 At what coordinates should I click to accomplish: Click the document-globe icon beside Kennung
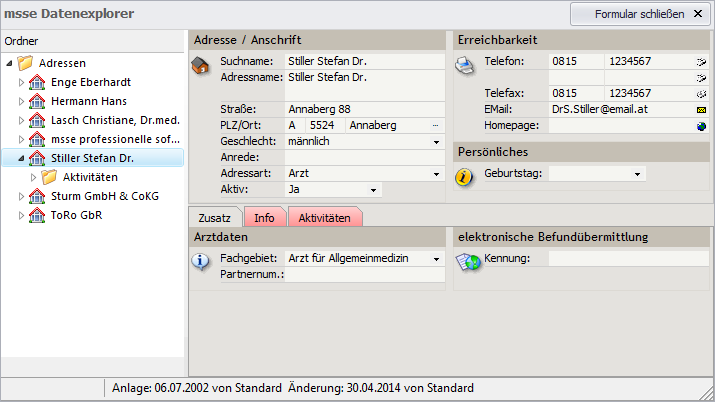coord(468,262)
